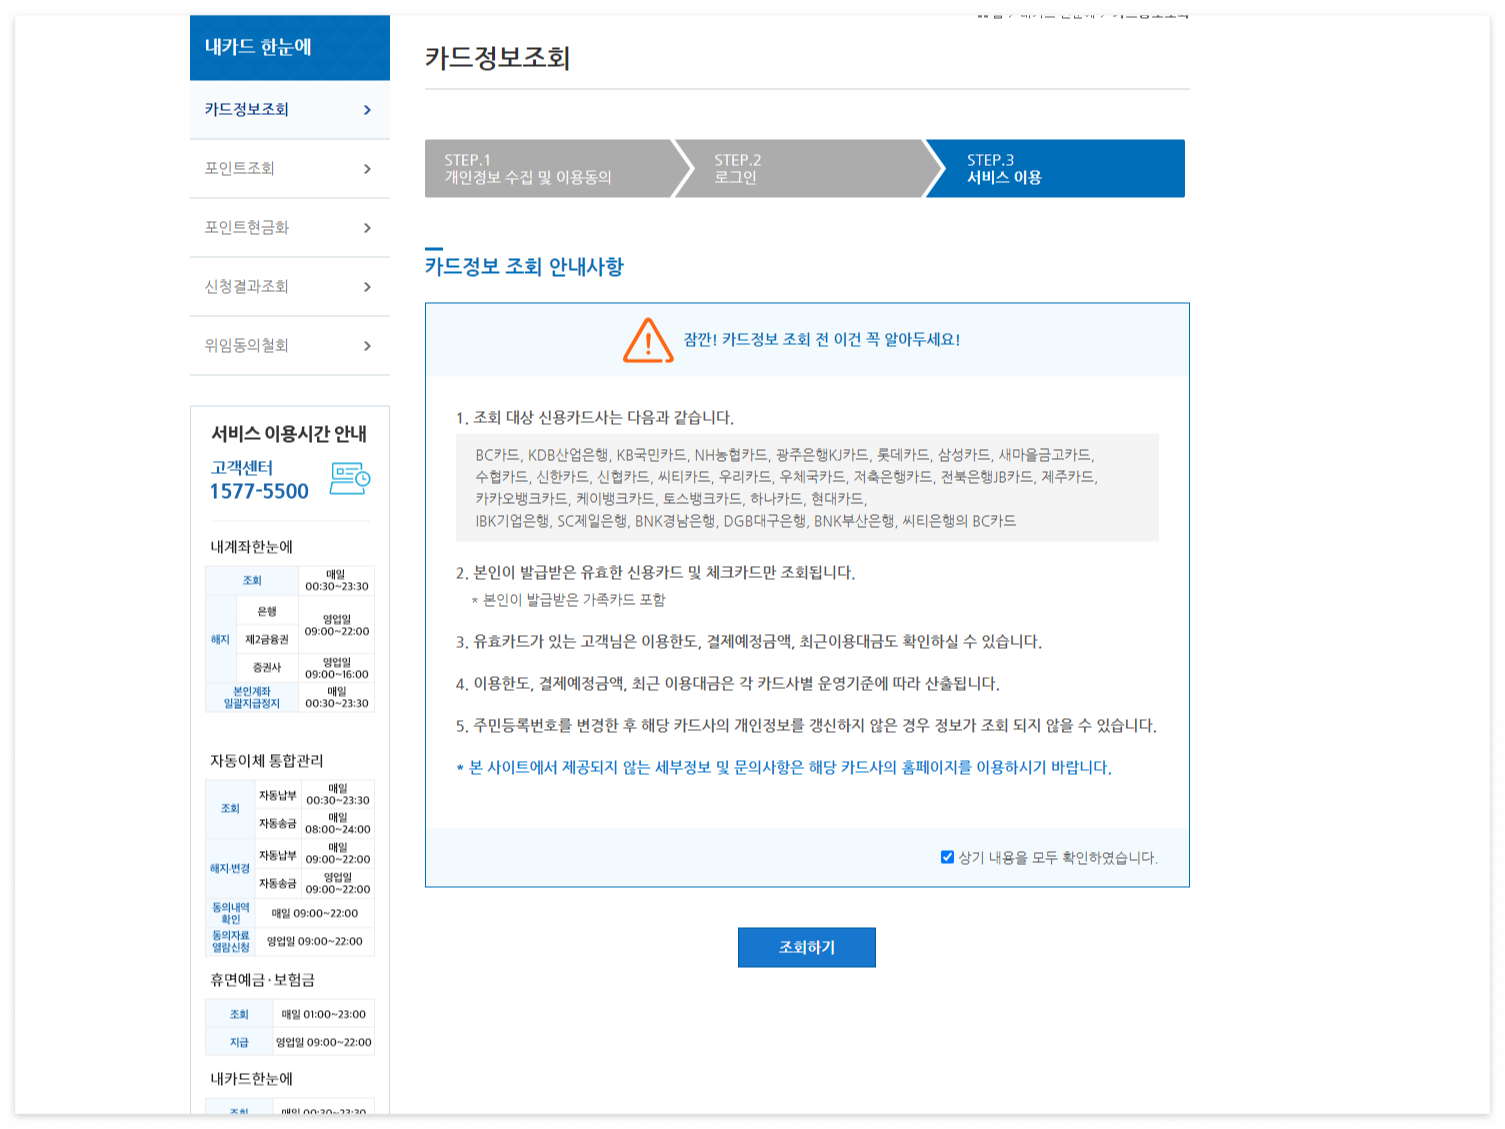Open the 포인트현금화 sidebar menu
1505x1129 pixels.
[290, 228]
